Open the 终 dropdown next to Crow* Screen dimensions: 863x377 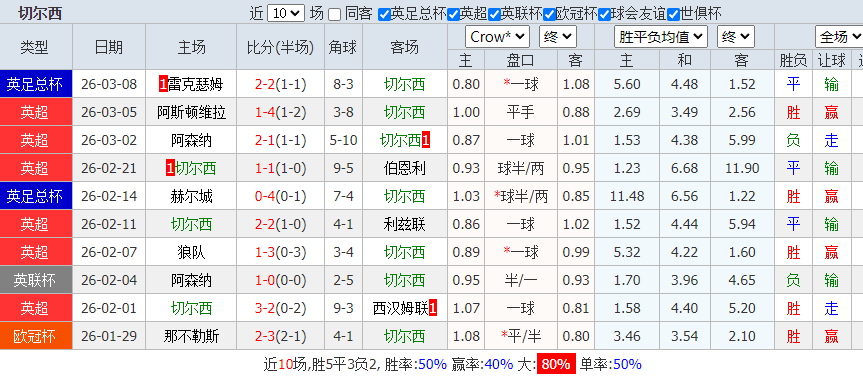click(558, 37)
